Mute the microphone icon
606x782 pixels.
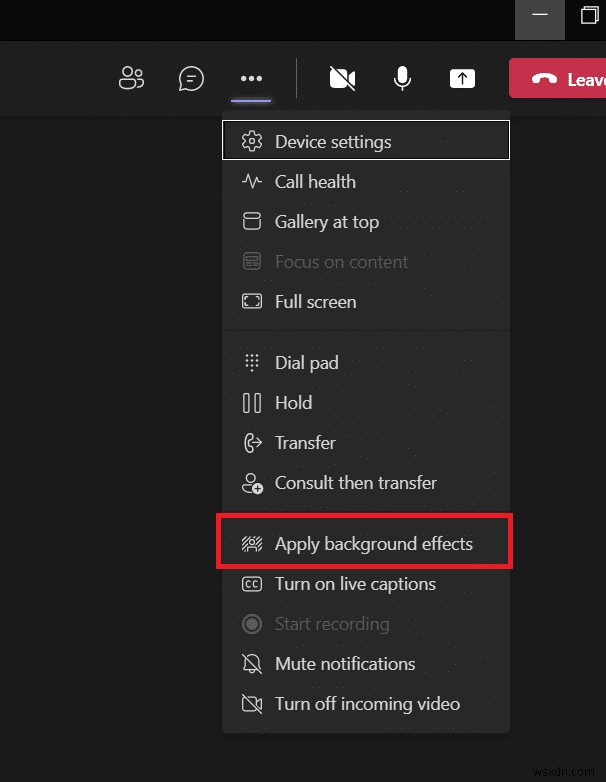[x=402, y=78]
